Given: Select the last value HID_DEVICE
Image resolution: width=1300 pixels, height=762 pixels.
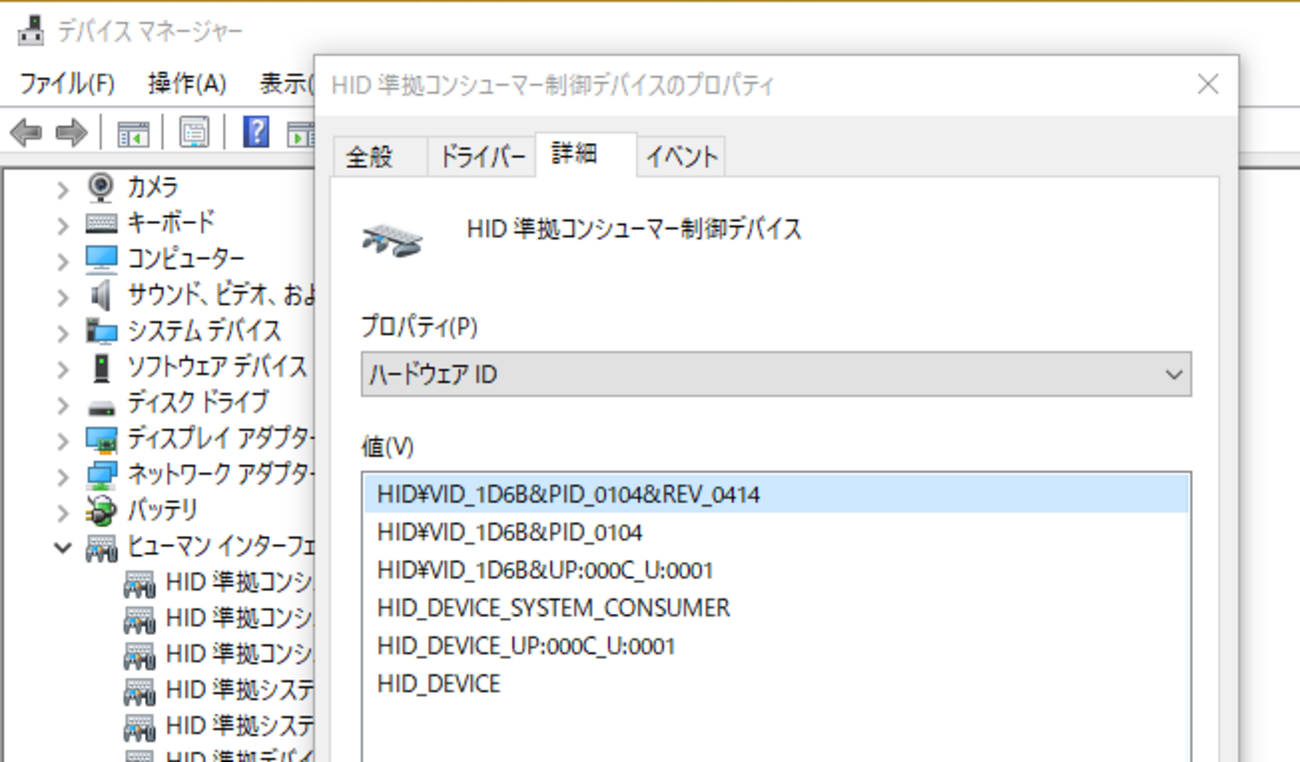Looking at the screenshot, I should click(x=776, y=684).
